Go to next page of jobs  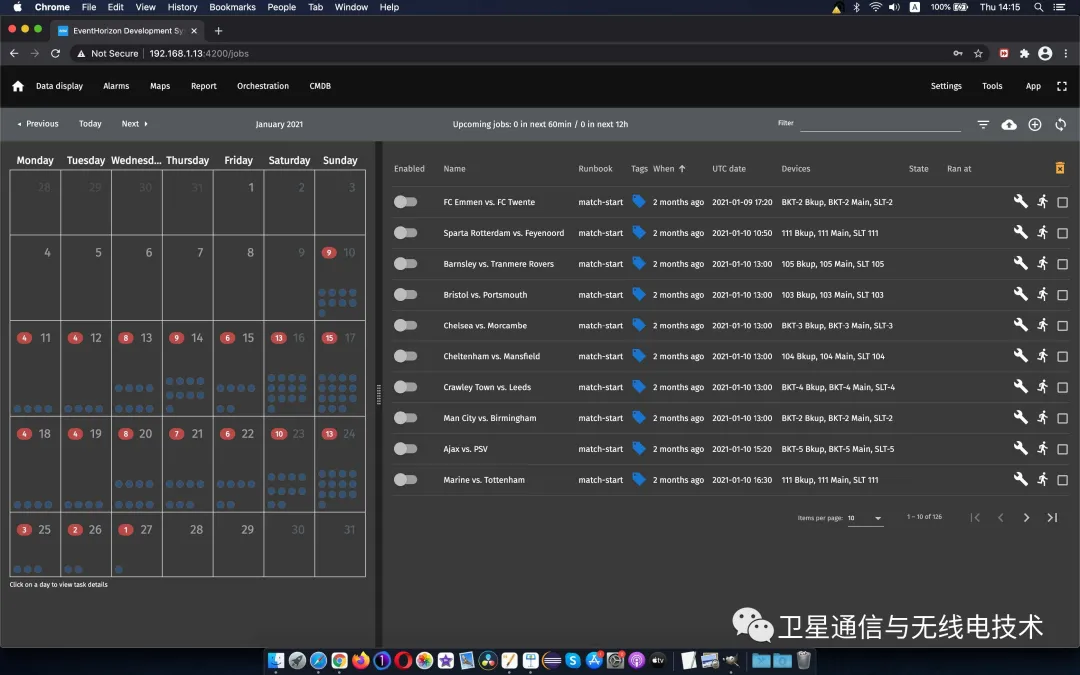coord(1026,517)
